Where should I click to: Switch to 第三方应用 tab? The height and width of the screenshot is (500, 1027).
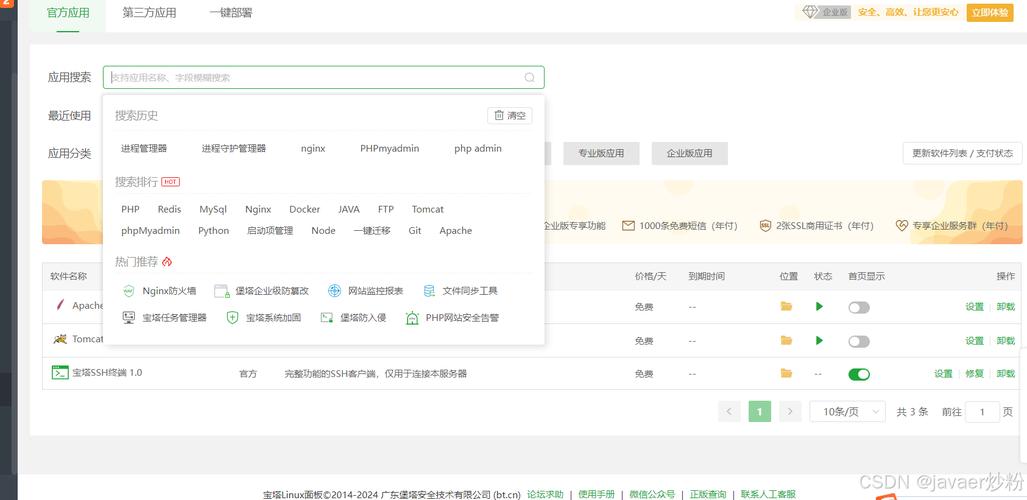point(149,12)
